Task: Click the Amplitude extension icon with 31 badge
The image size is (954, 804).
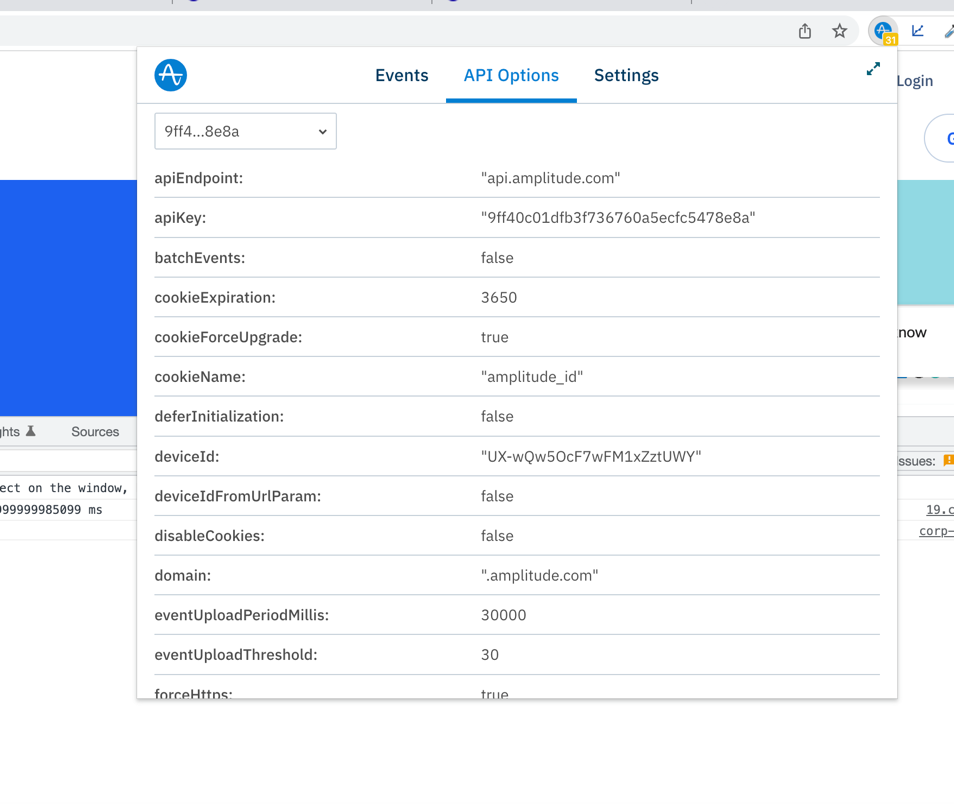Action: pyautogui.click(x=883, y=32)
